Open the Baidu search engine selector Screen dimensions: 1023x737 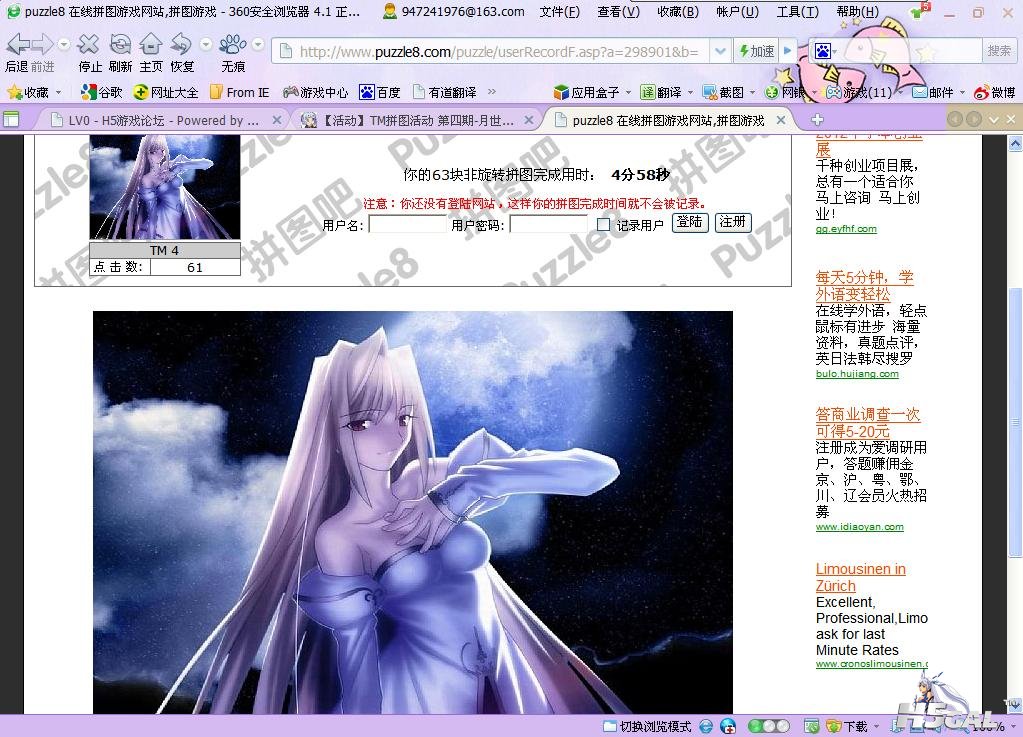pyautogui.click(x=825, y=51)
